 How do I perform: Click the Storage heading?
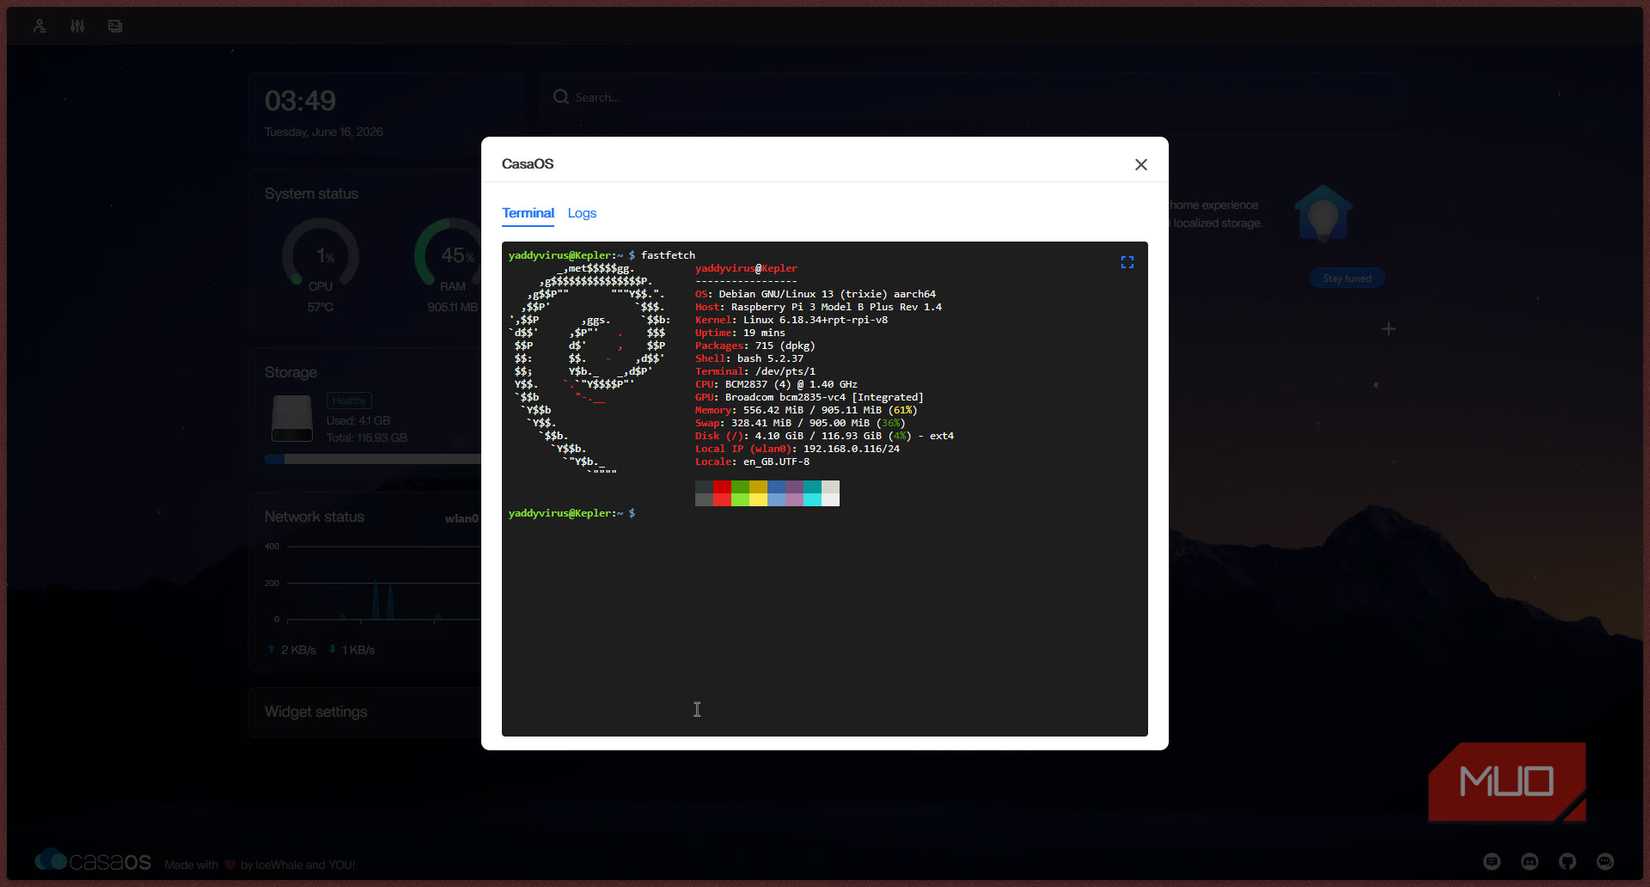coord(291,372)
